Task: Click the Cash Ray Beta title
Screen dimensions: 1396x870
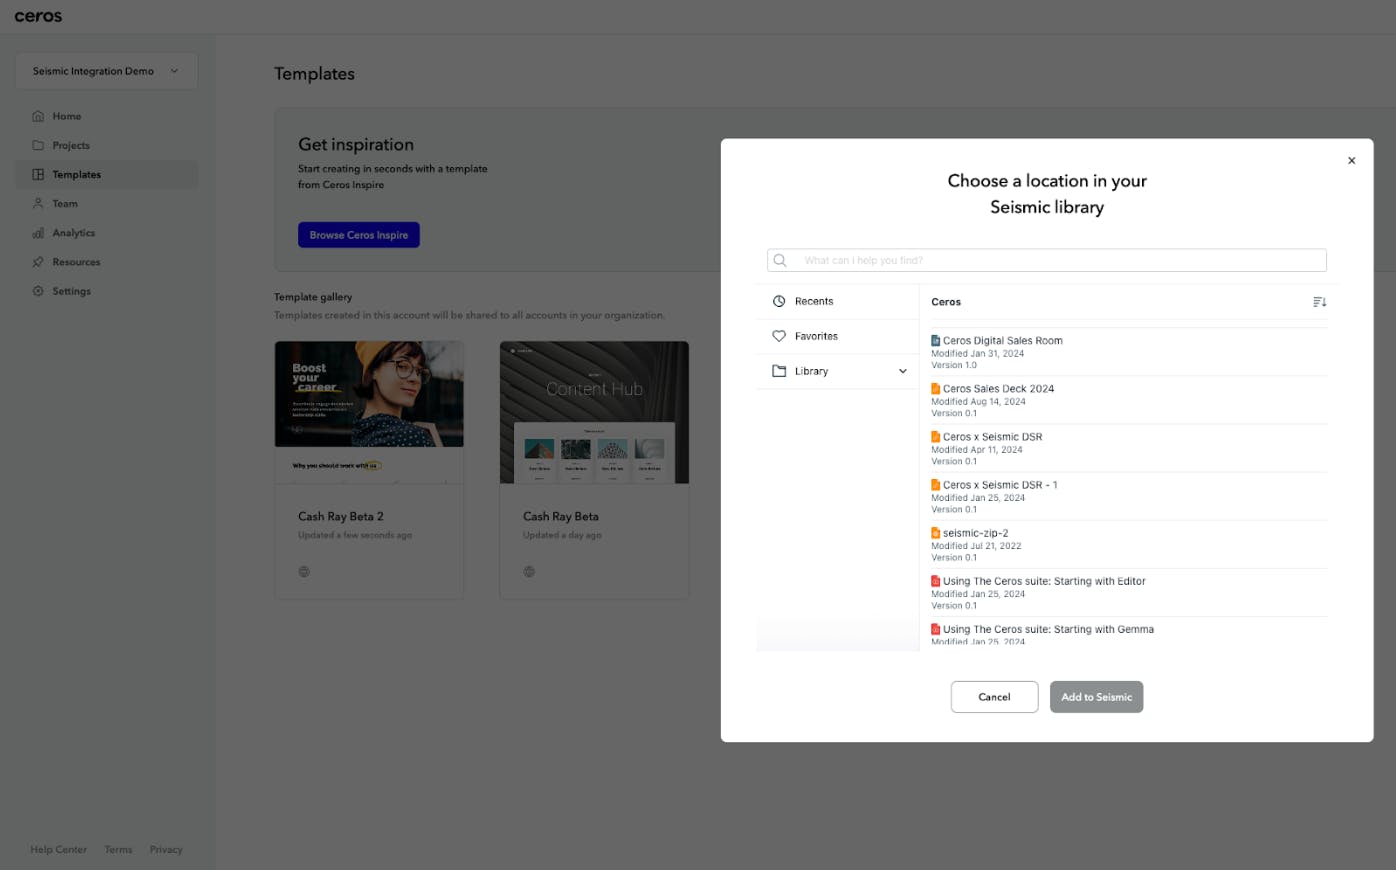Action: 561,517
